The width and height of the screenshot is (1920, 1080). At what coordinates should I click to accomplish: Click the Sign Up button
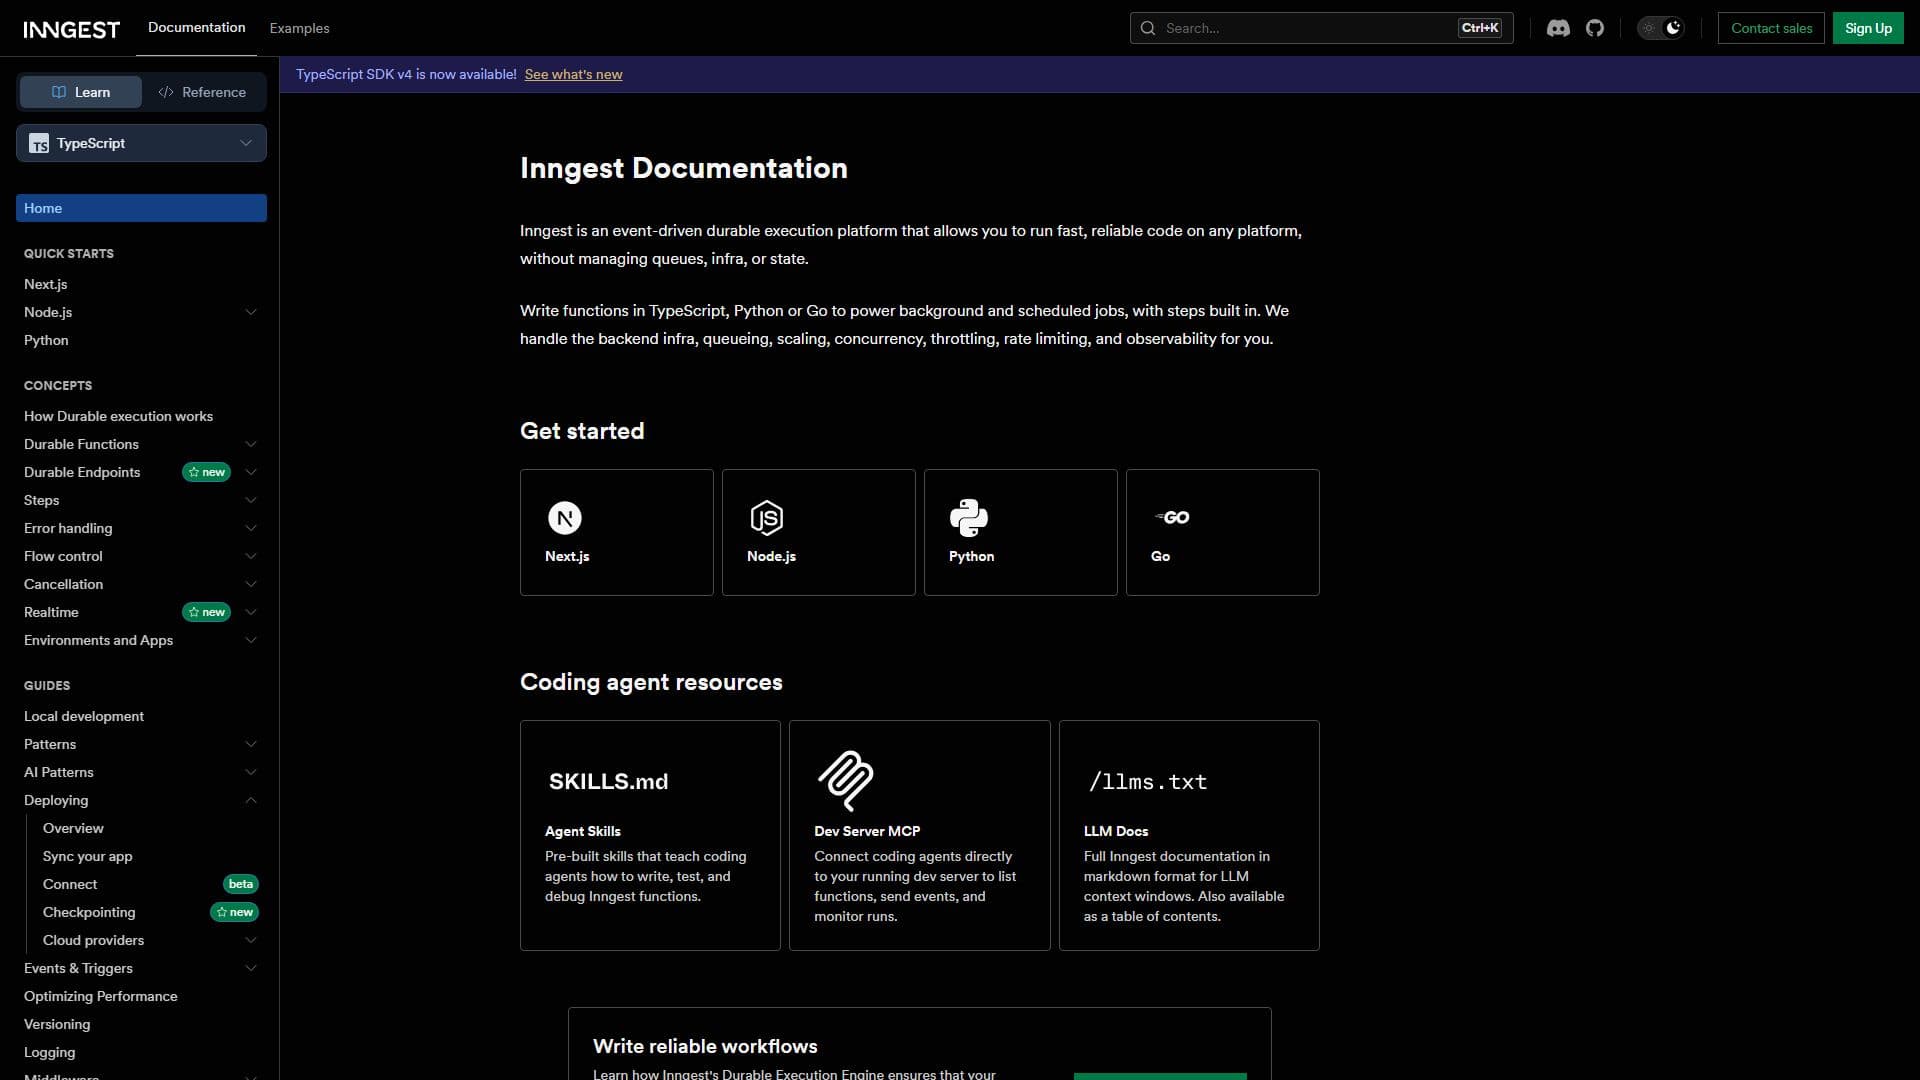[x=1868, y=28]
